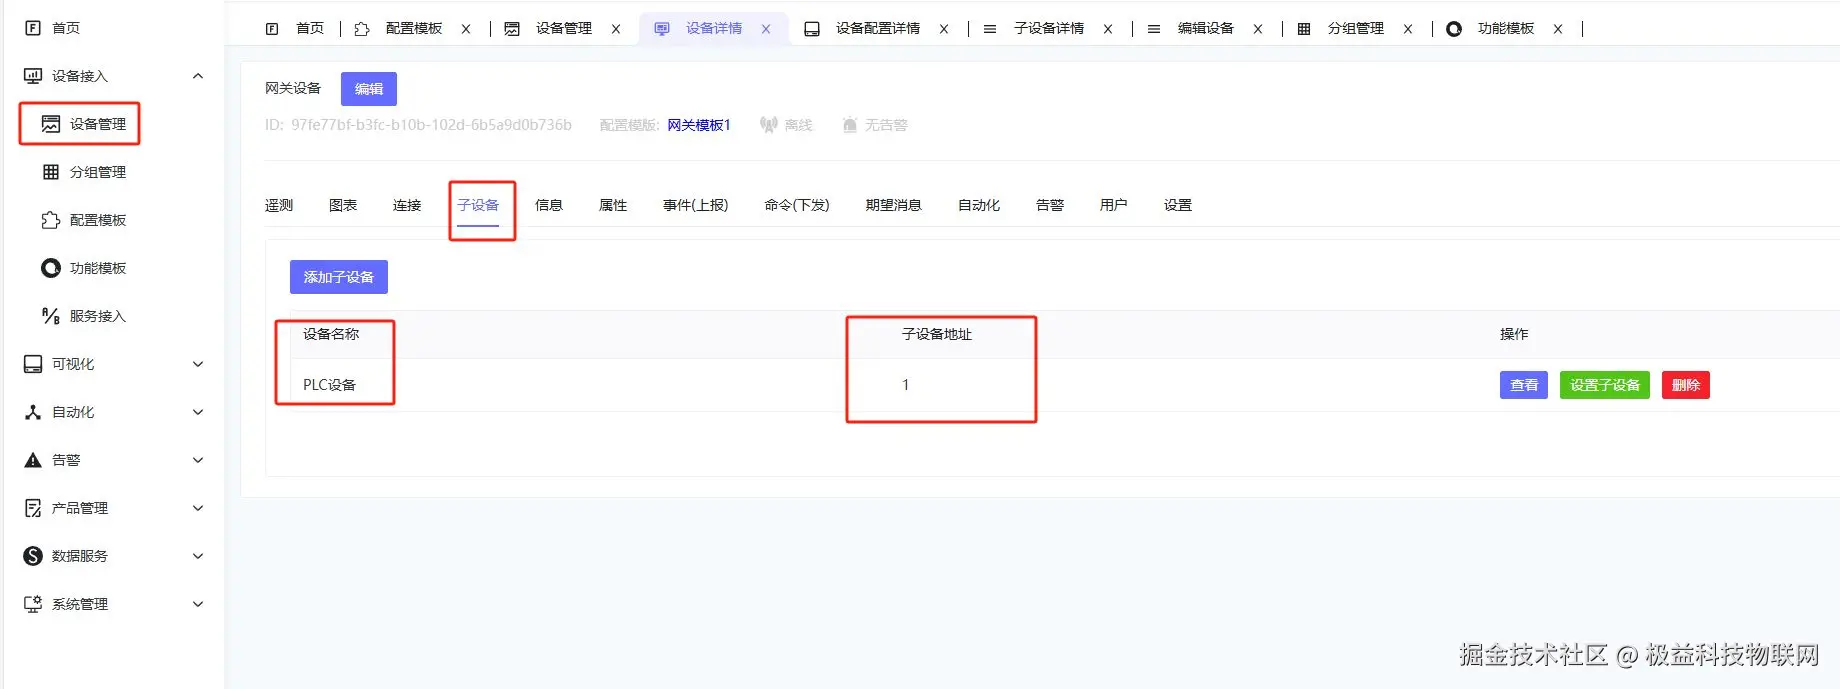Click the 自动化 node icon in sidebar
Screen dimensions: 1840x689
tap(33, 412)
